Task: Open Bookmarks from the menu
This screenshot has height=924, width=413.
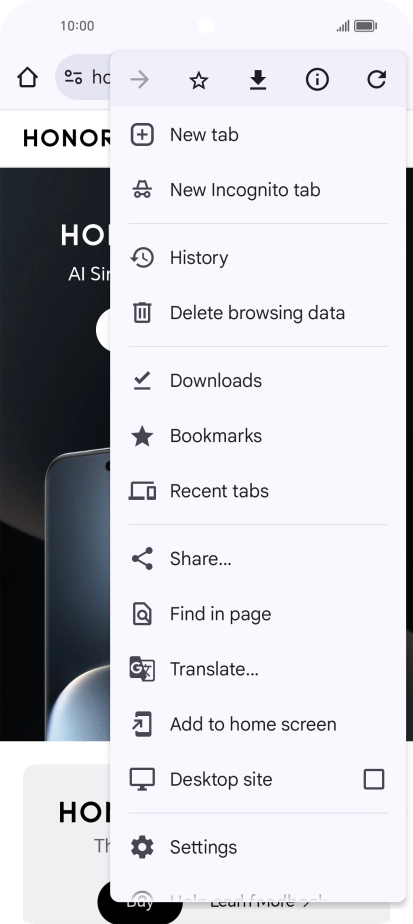Action: [258, 435]
